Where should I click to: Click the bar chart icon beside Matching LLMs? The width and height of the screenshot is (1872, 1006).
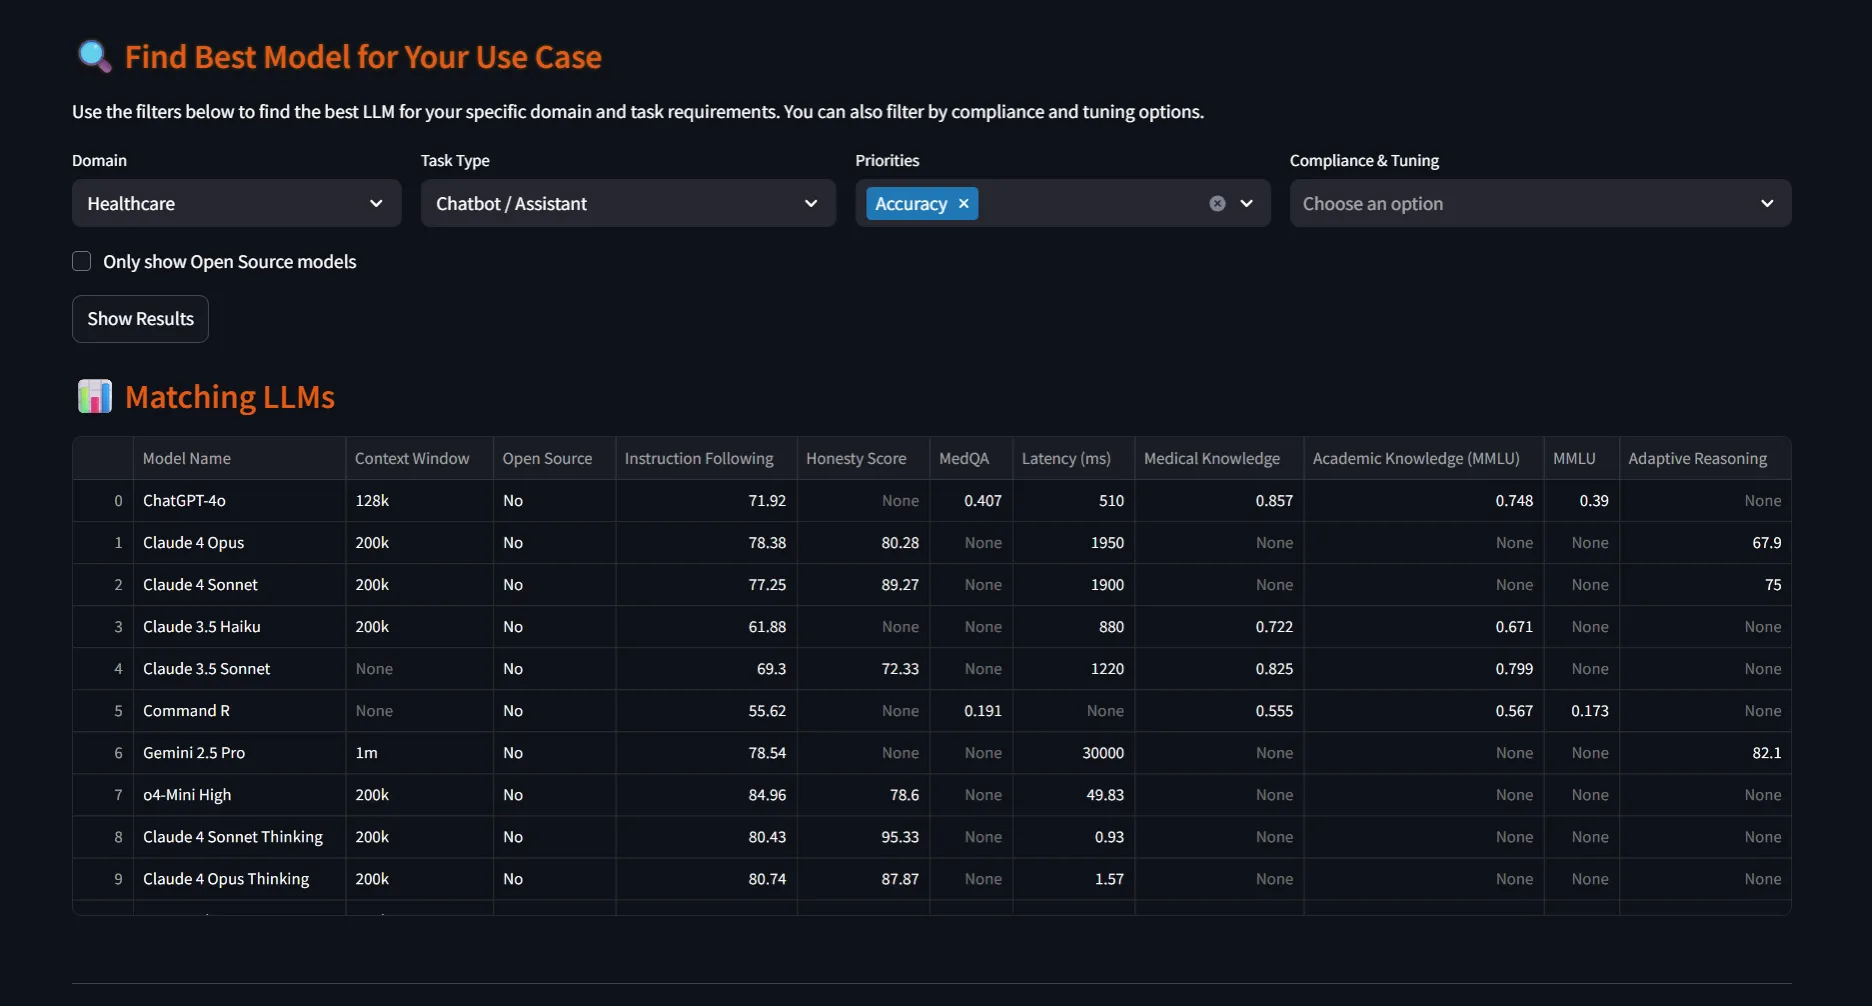click(94, 397)
